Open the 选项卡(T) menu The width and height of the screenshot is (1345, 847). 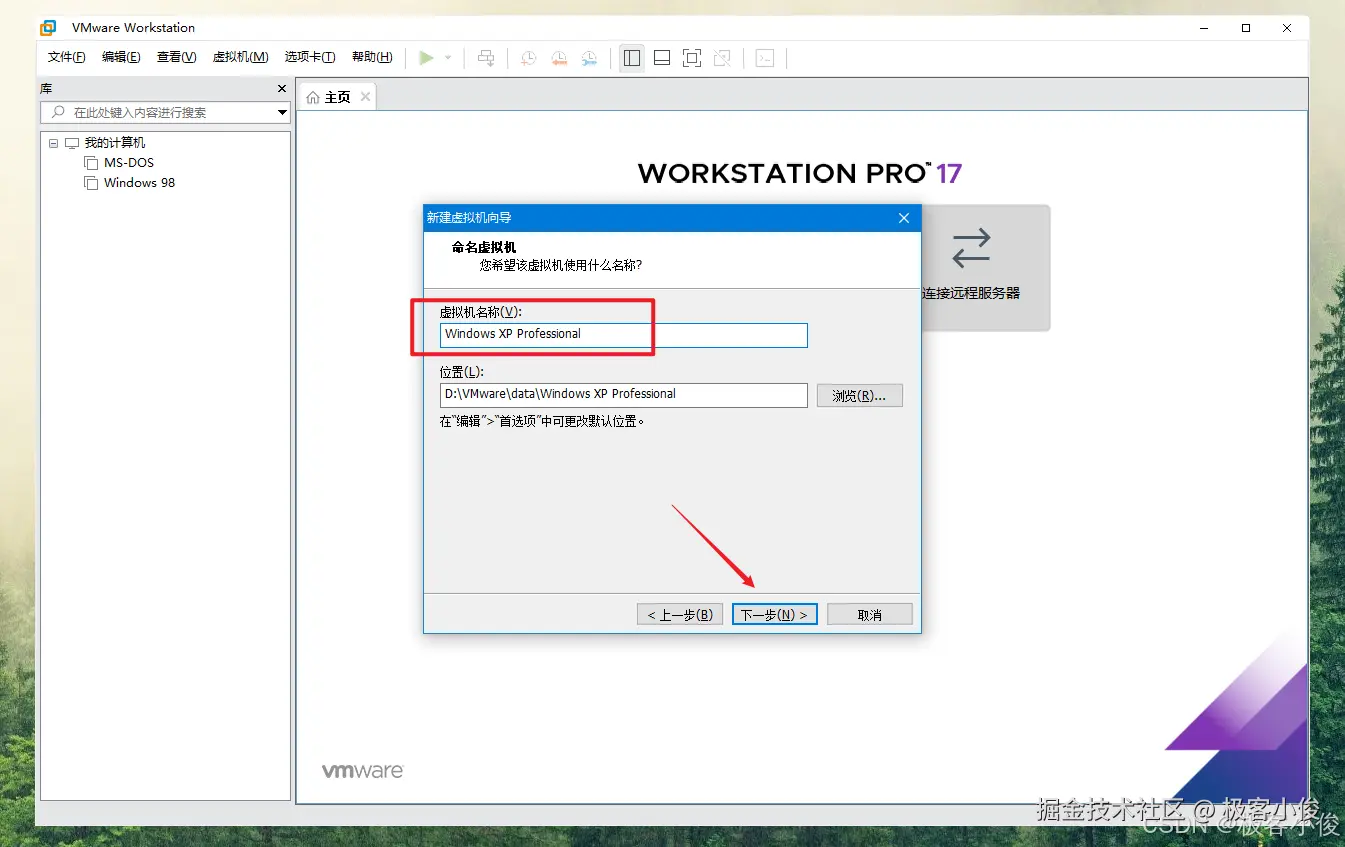(x=310, y=57)
